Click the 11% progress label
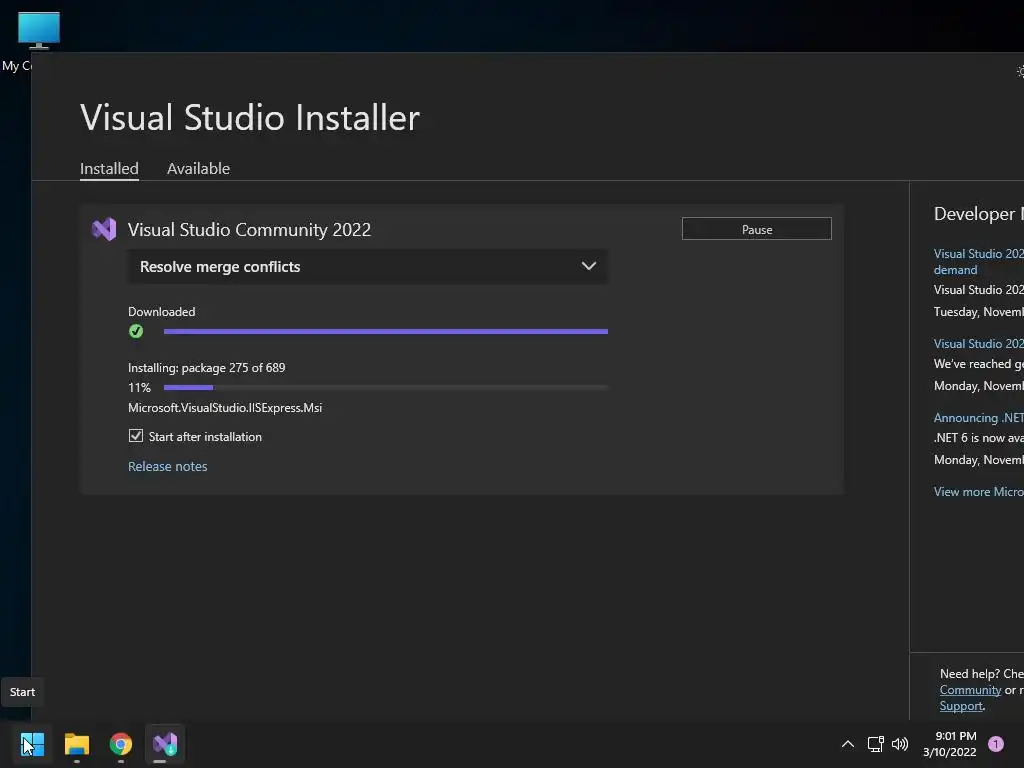The width and height of the screenshot is (1024, 768). pyautogui.click(x=139, y=387)
